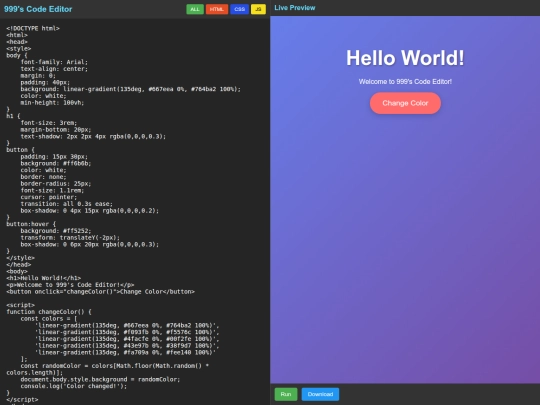Select the green ALL tab
540x405 pixels.
click(x=195, y=9)
